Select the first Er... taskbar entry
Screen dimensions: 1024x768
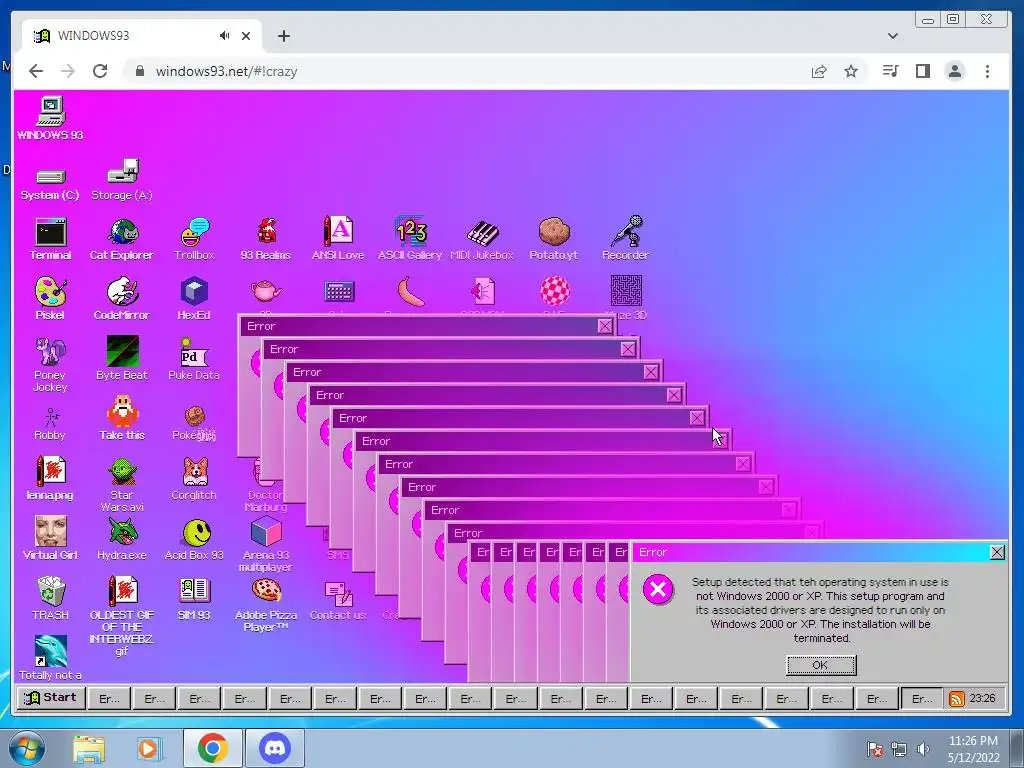point(109,699)
